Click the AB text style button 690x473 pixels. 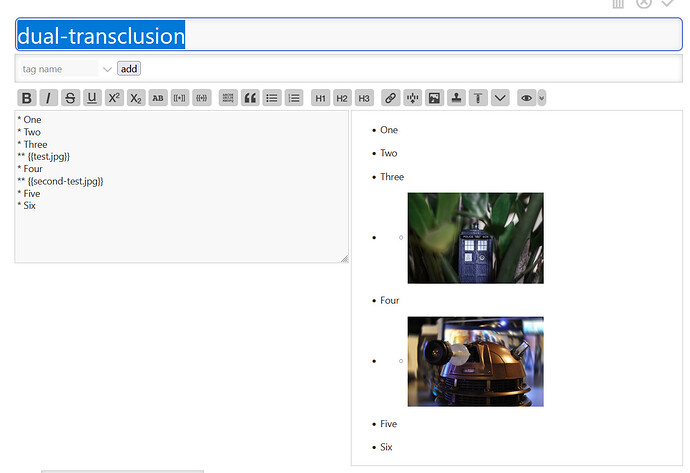(158, 98)
